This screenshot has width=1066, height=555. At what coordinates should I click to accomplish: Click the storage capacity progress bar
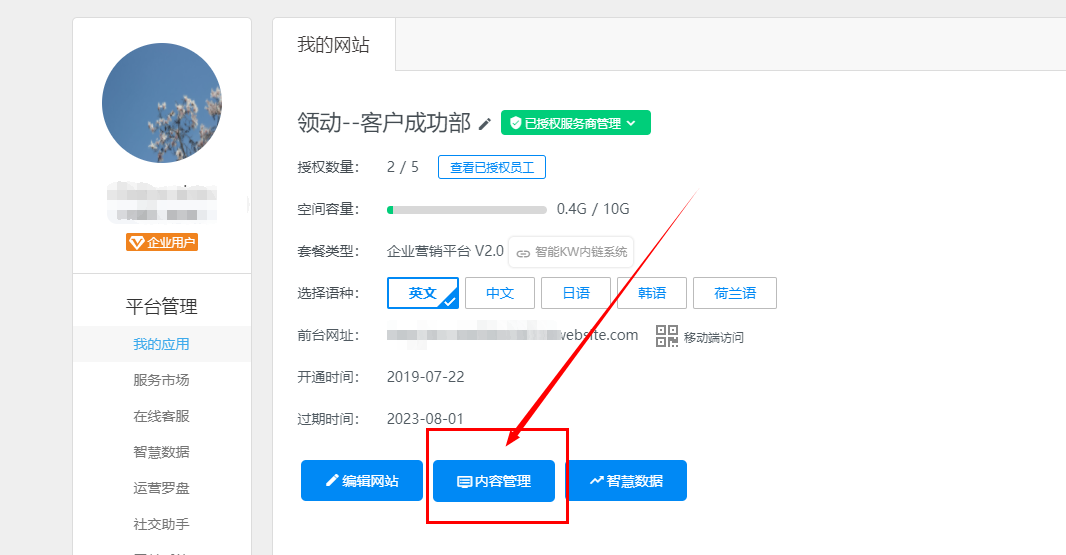coord(466,210)
